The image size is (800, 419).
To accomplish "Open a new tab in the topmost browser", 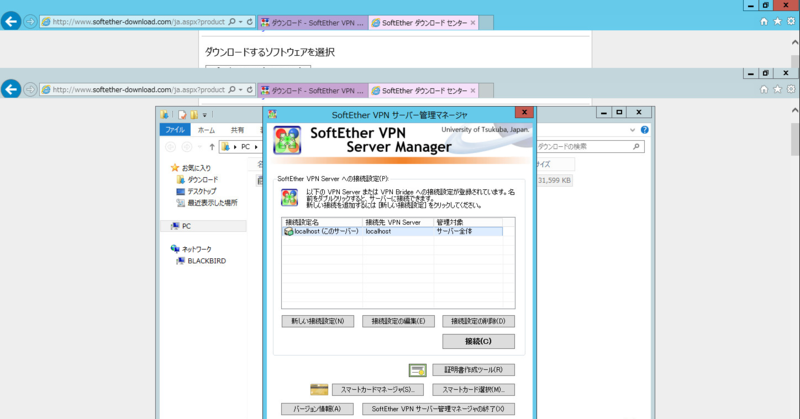I will pos(486,23).
